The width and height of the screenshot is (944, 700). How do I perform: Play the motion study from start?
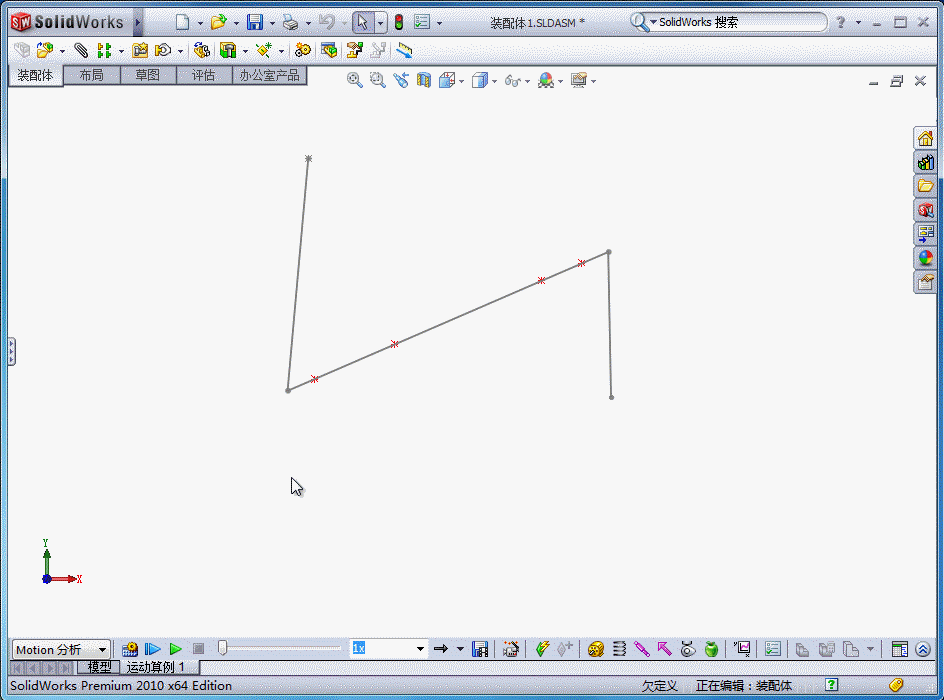[152, 649]
